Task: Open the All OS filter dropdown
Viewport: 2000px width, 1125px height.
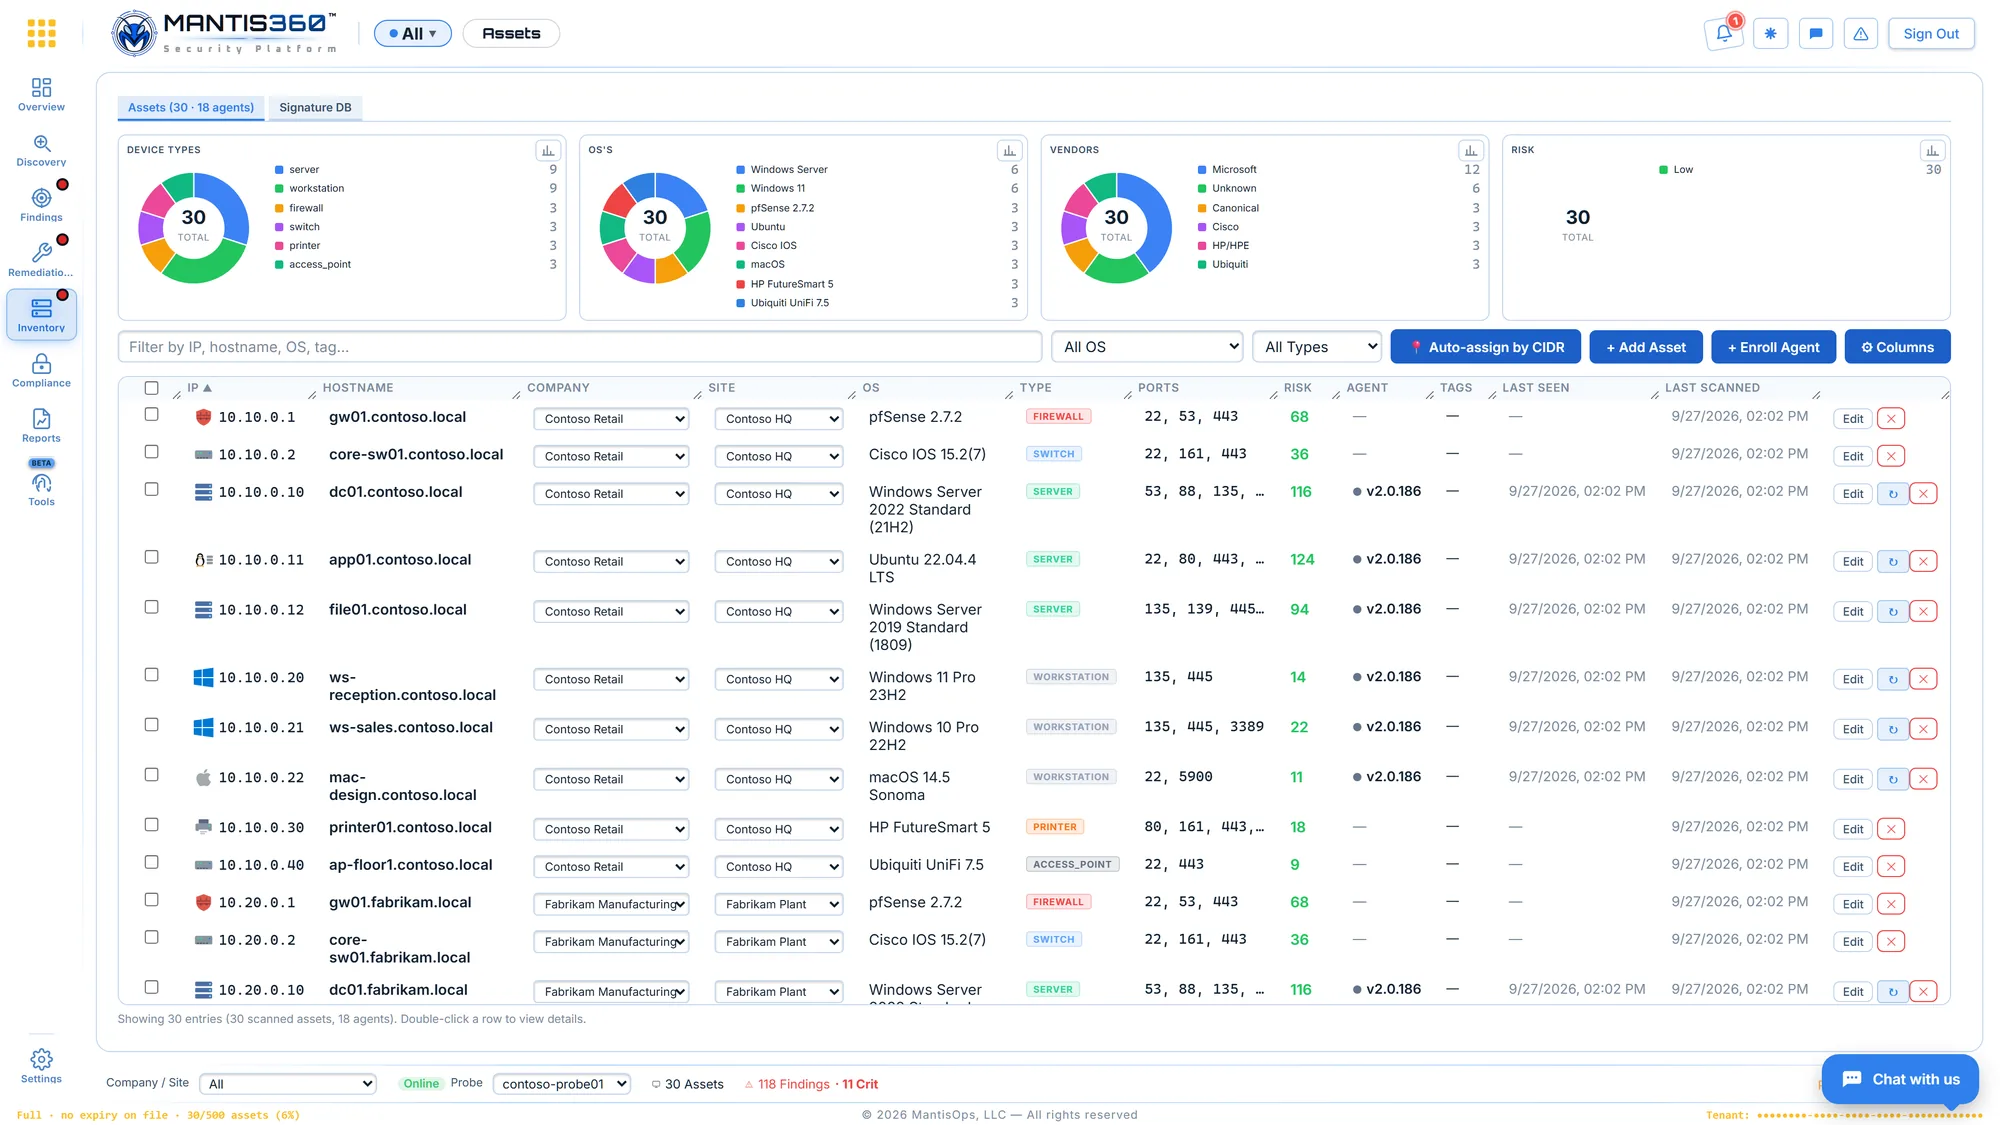Action: [x=1148, y=347]
